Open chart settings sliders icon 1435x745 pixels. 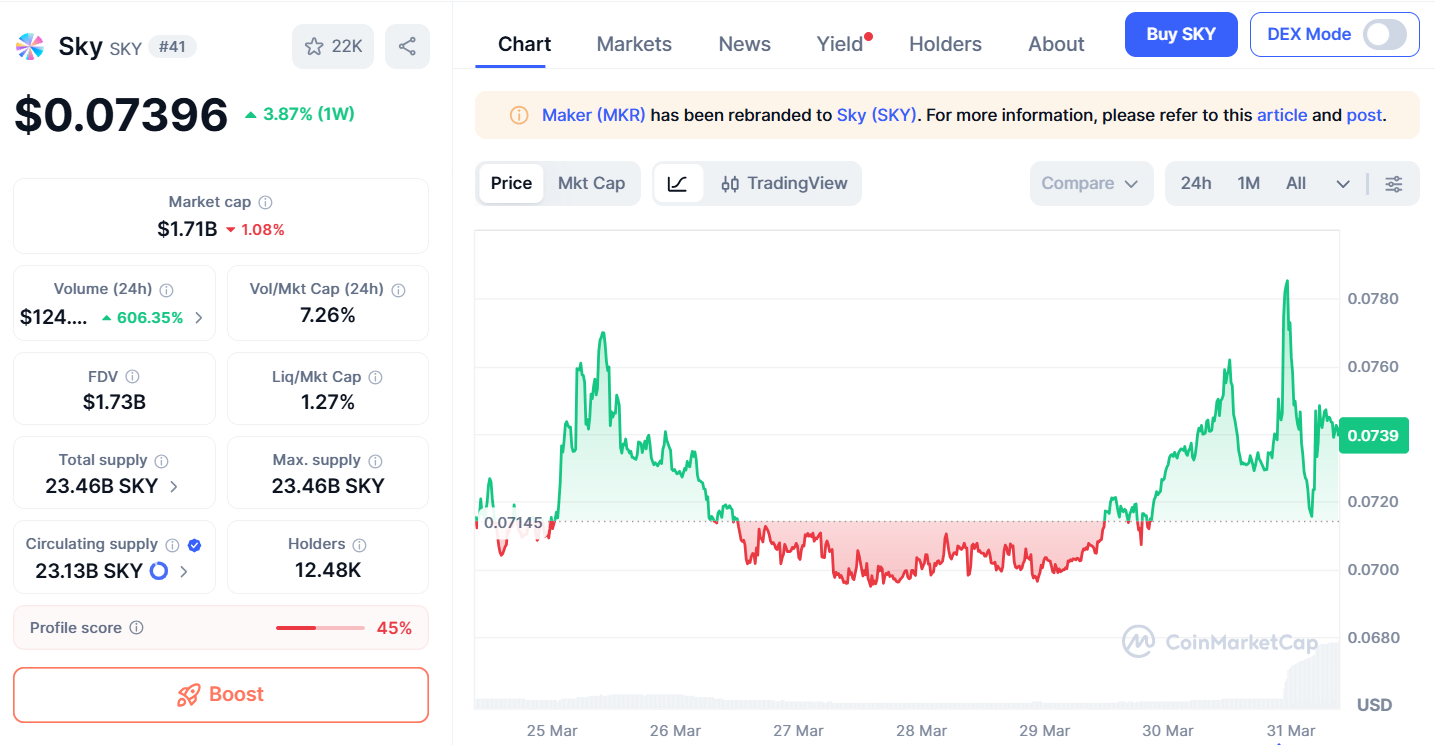coord(1393,184)
